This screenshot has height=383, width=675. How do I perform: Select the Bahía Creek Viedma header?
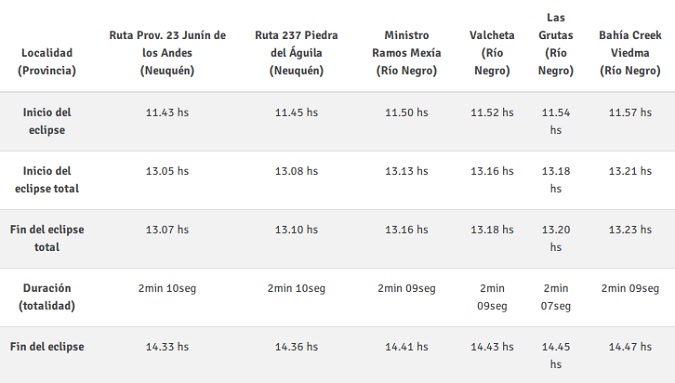tap(630, 53)
